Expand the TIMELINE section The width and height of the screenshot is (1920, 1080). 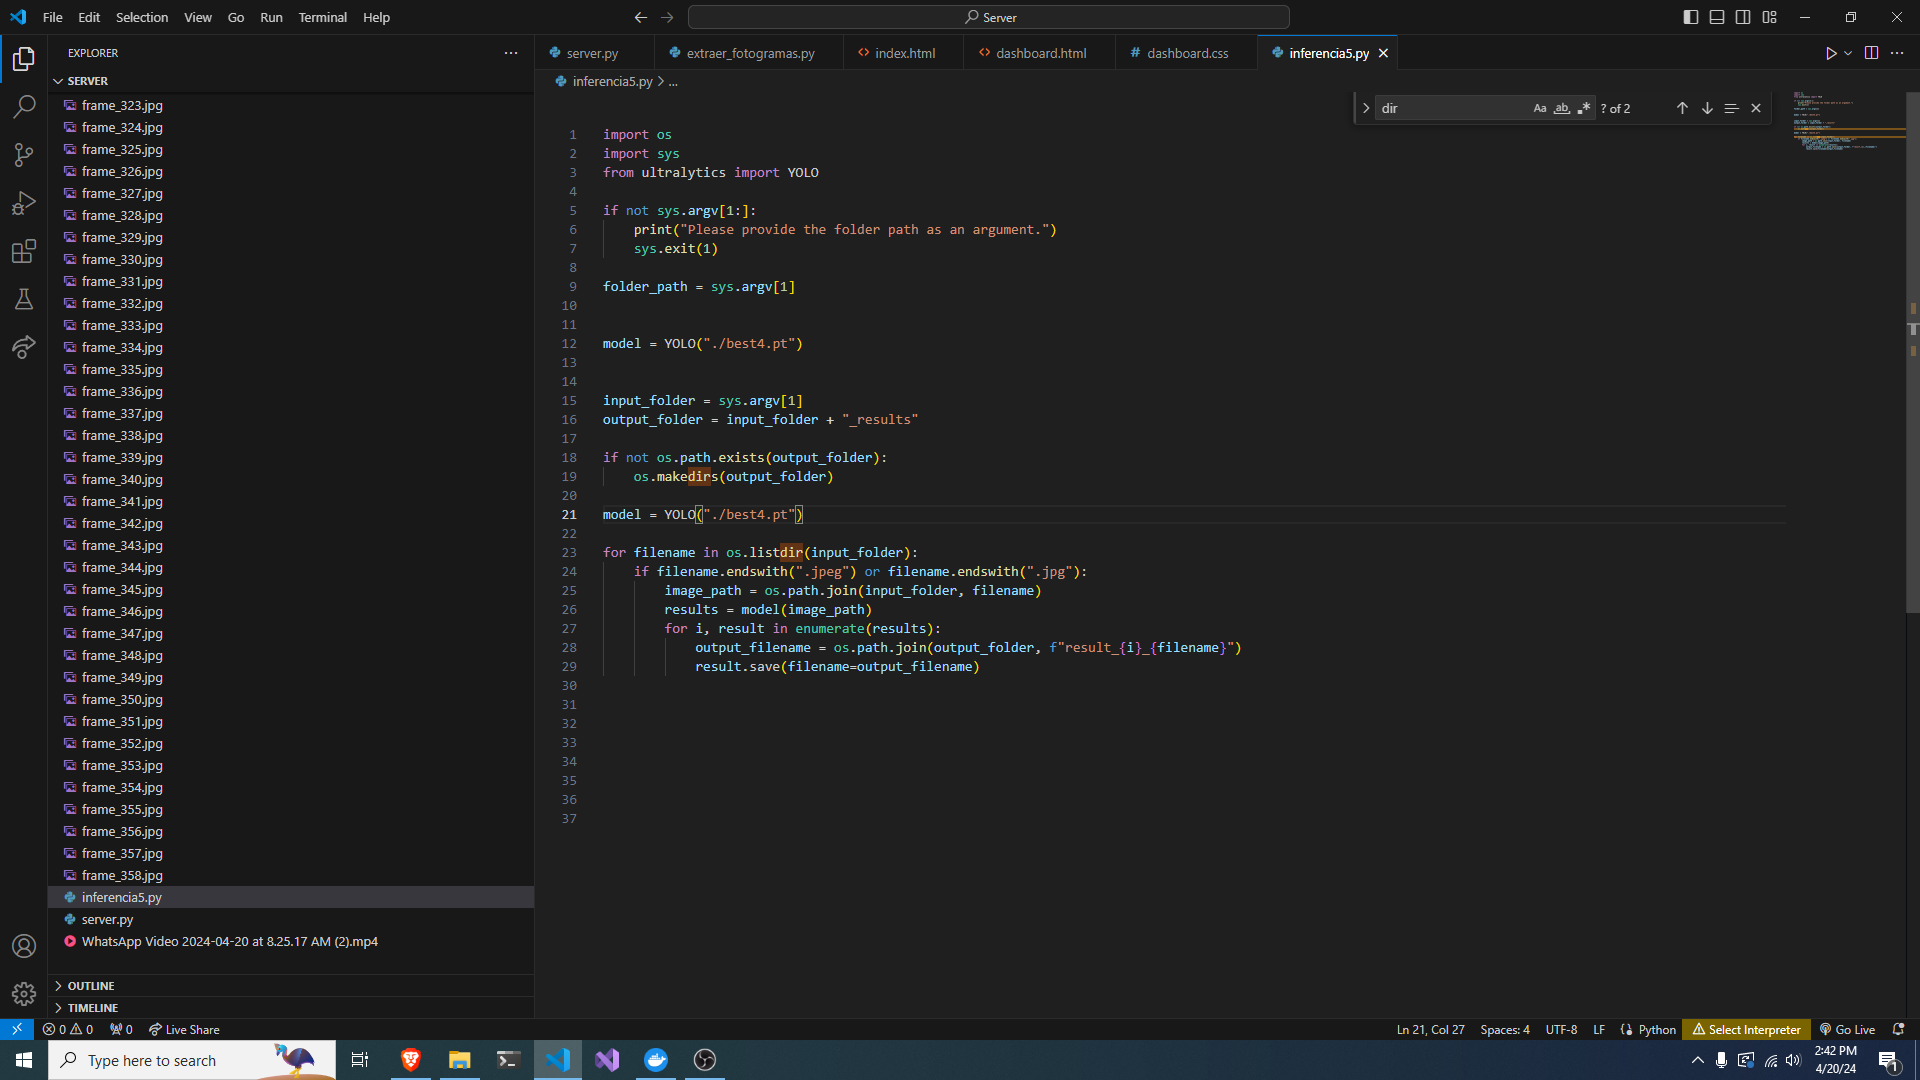[x=93, y=1008]
